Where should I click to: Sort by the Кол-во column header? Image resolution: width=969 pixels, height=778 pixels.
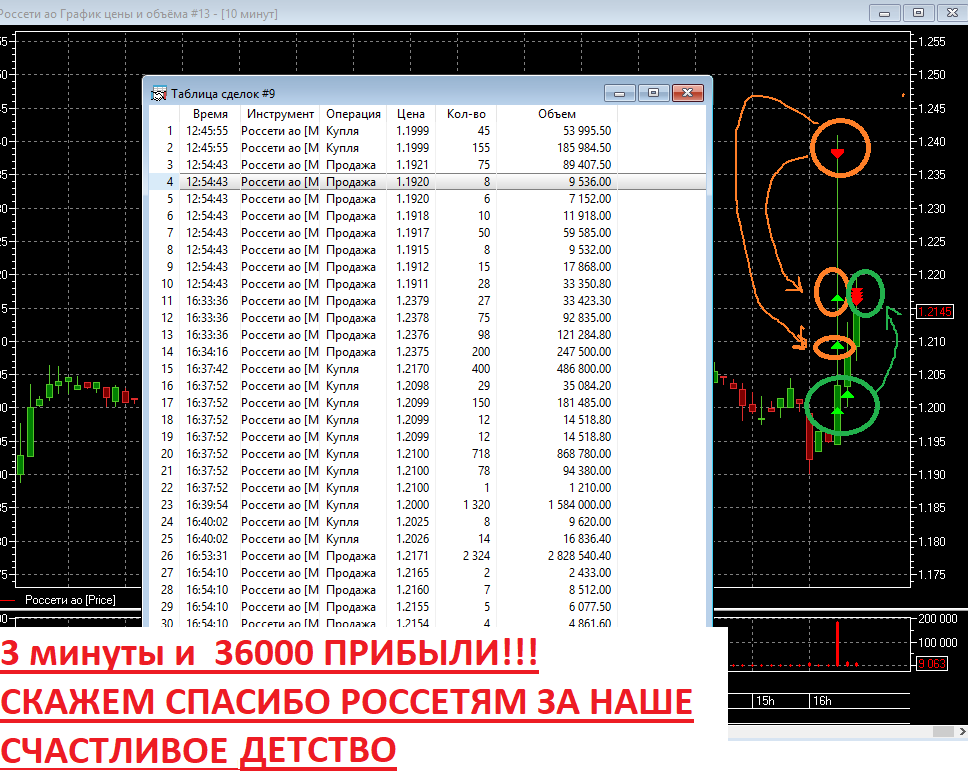point(465,114)
